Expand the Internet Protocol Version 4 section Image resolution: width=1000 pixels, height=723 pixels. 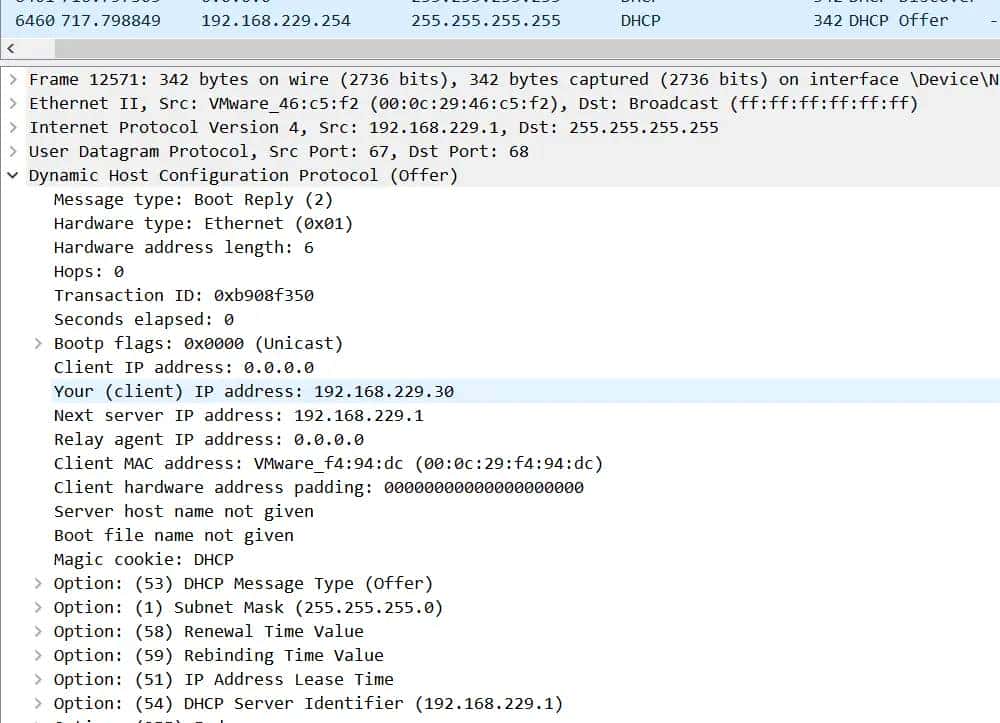pos(14,127)
